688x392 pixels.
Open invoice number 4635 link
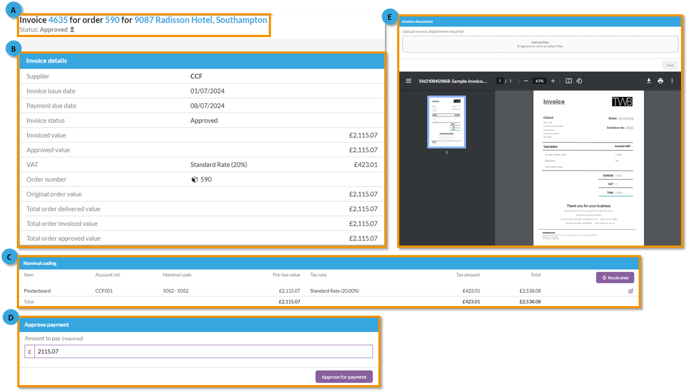coord(58,20)
